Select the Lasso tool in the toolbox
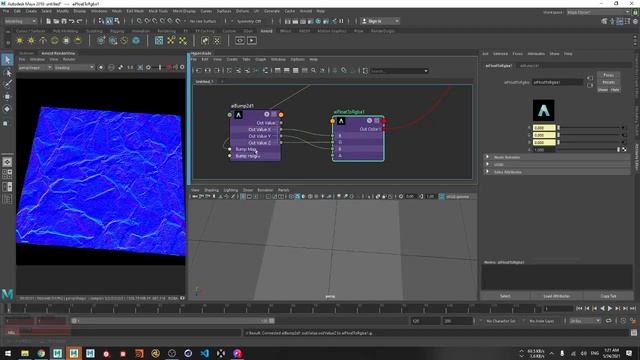The image size is (640, 360). [x=7, y=73]
